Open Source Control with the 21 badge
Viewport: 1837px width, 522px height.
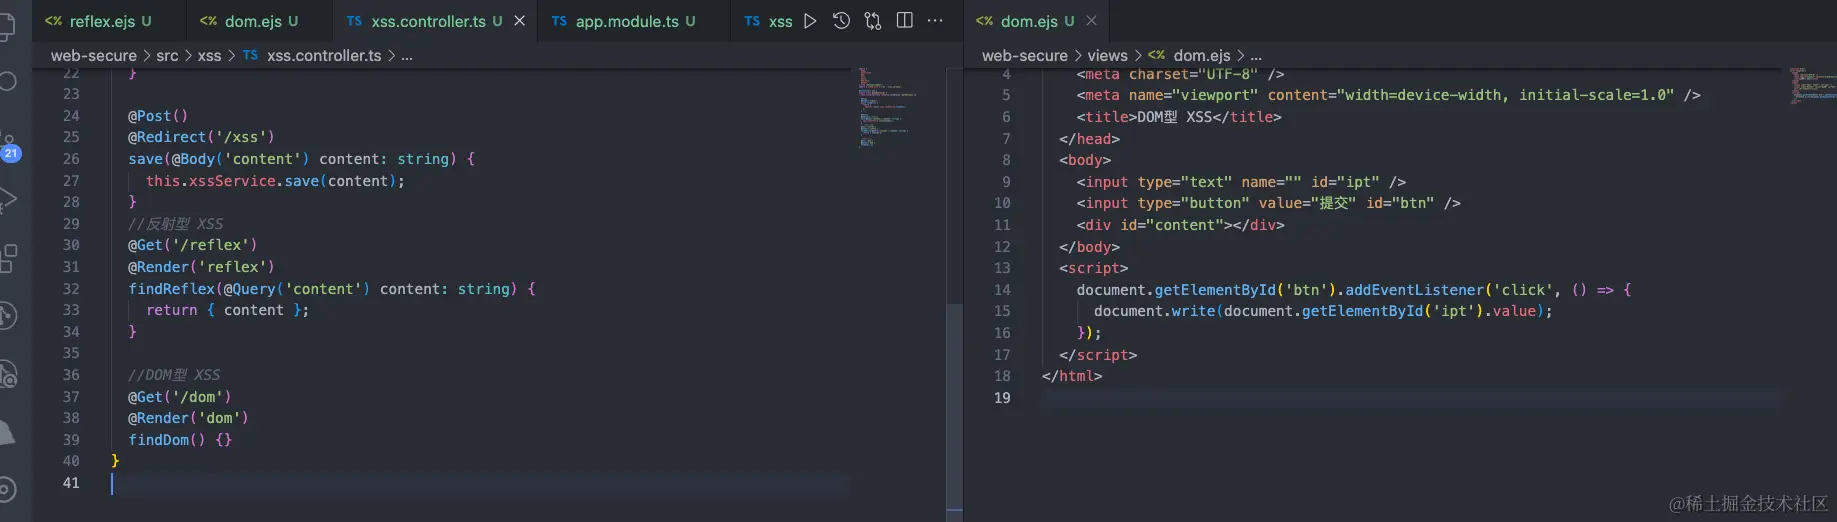click(x=9, y=149)
